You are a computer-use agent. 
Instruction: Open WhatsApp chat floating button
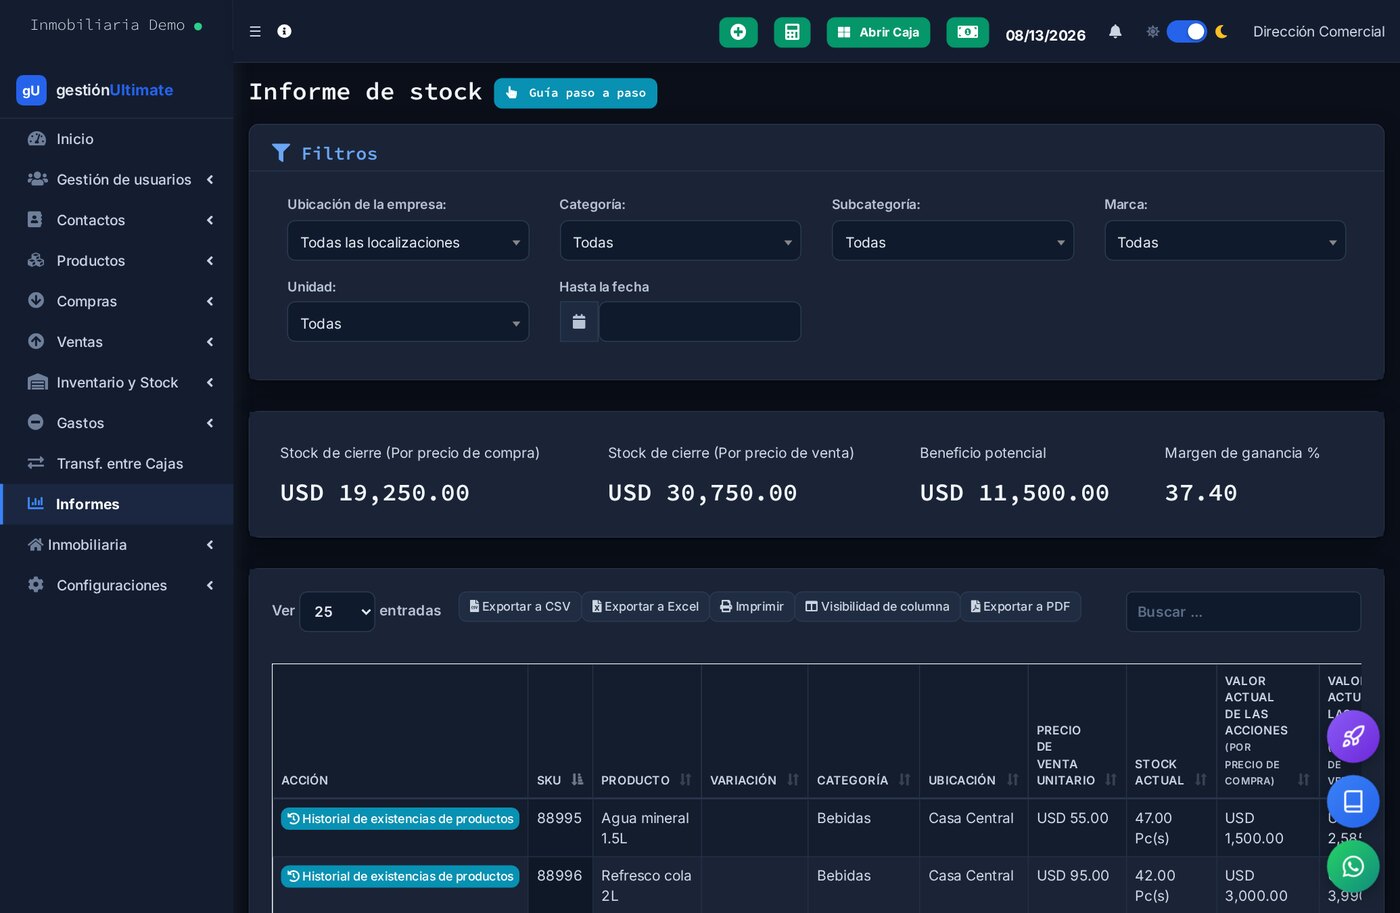(x=1353, y=866)
